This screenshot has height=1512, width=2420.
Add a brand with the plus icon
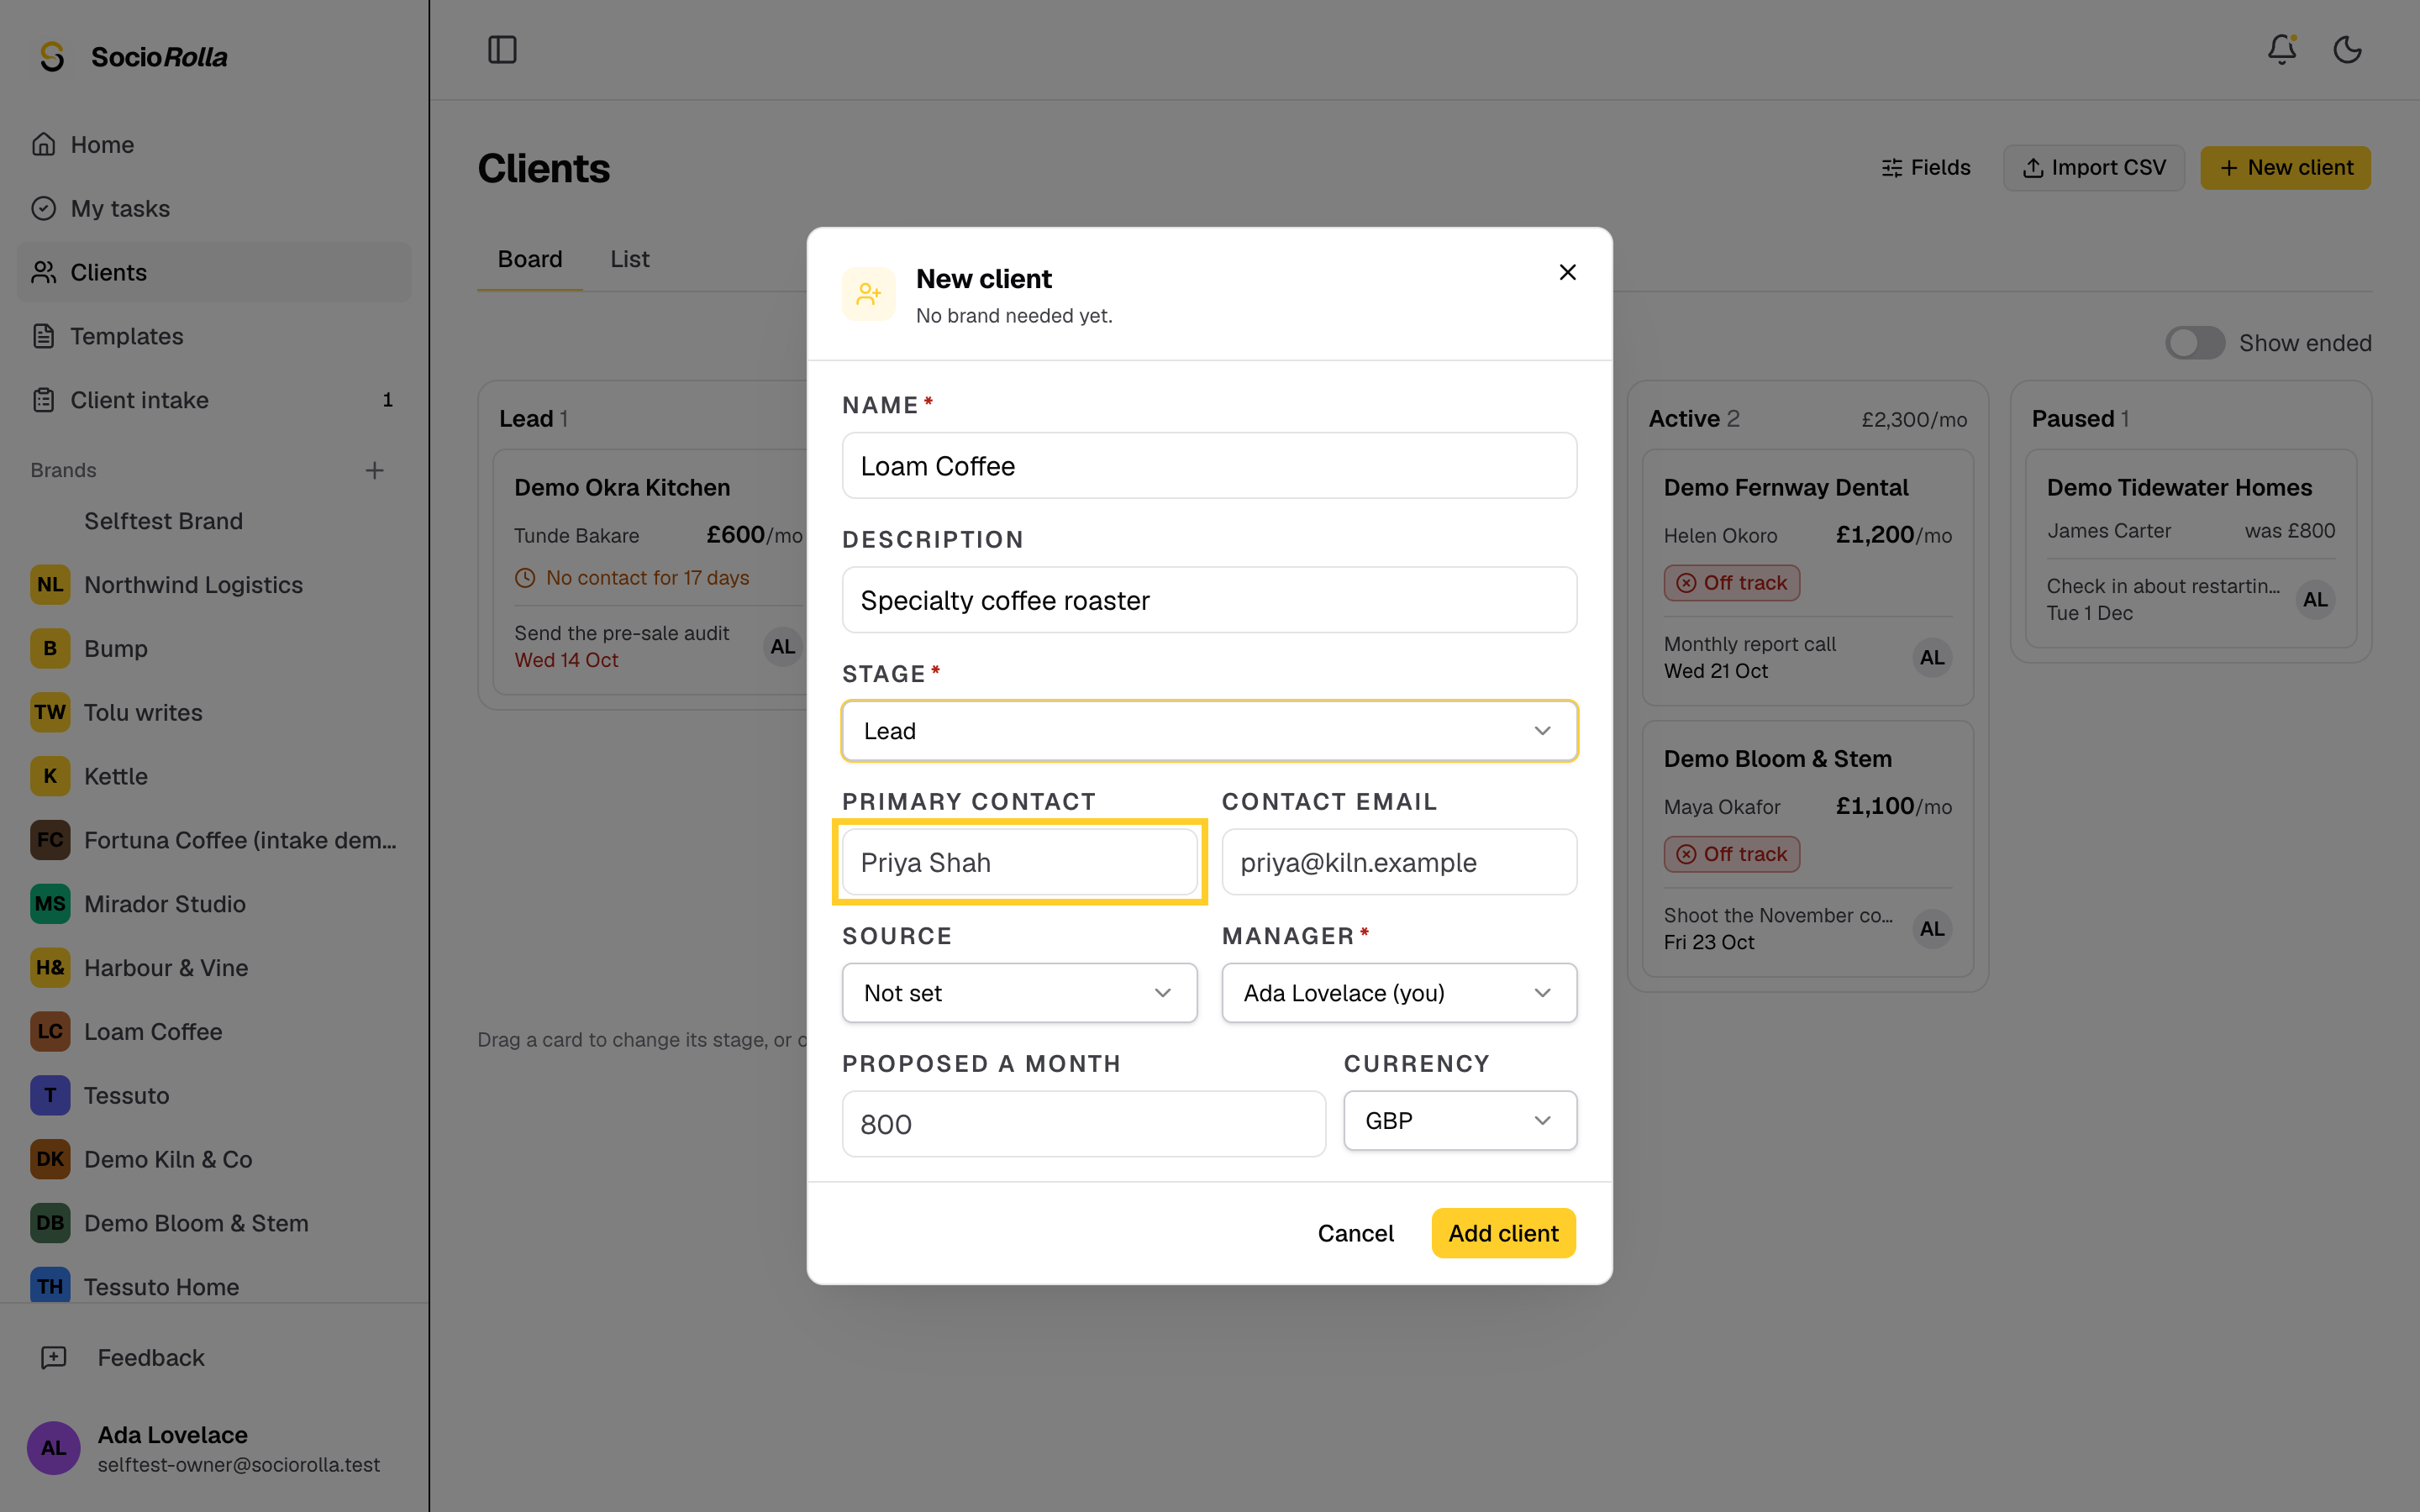coord(374,470)
